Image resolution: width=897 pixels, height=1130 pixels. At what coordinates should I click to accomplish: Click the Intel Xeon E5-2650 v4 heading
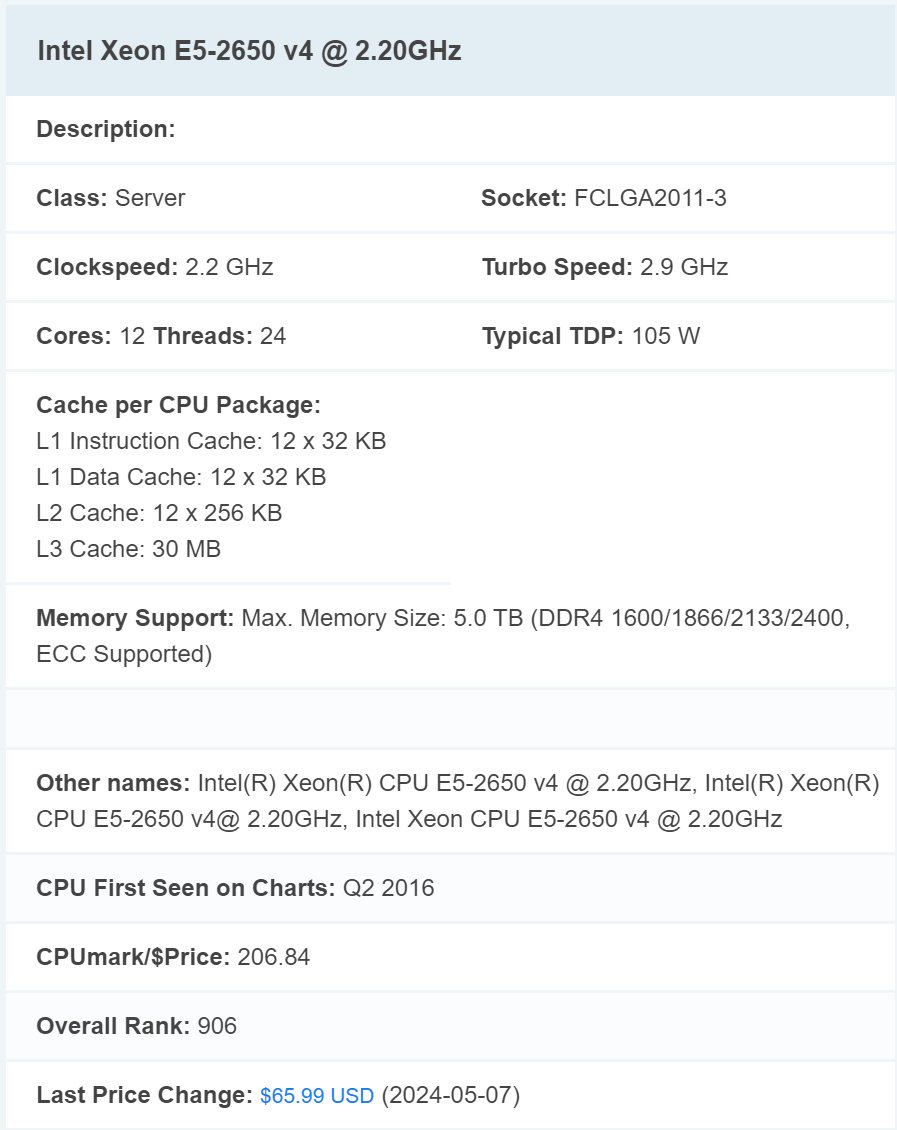[x=249, y=52]
